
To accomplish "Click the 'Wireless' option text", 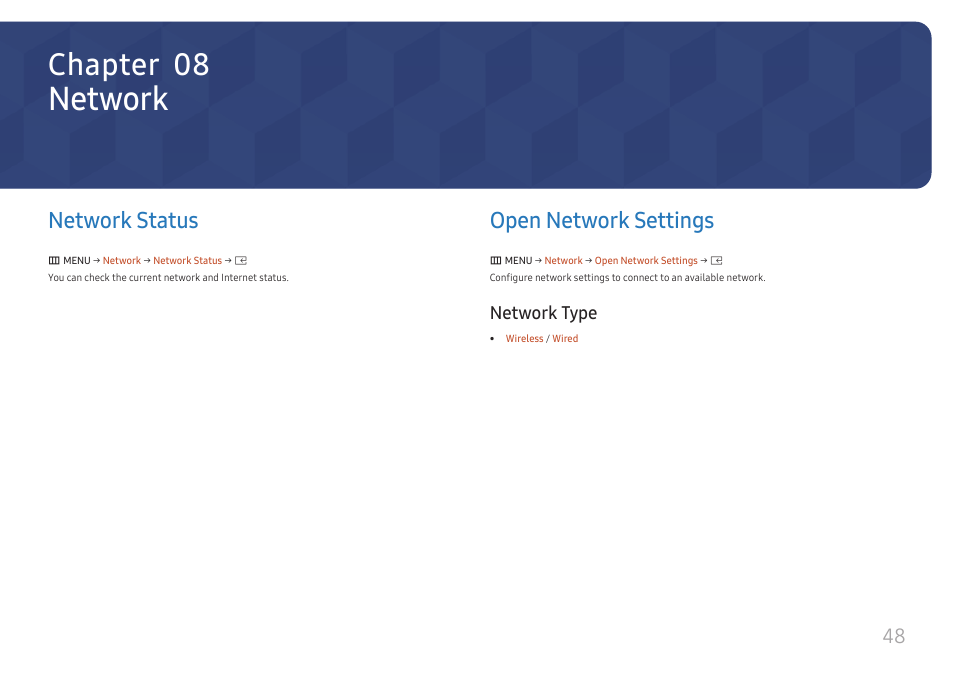I will pos(524,338).
